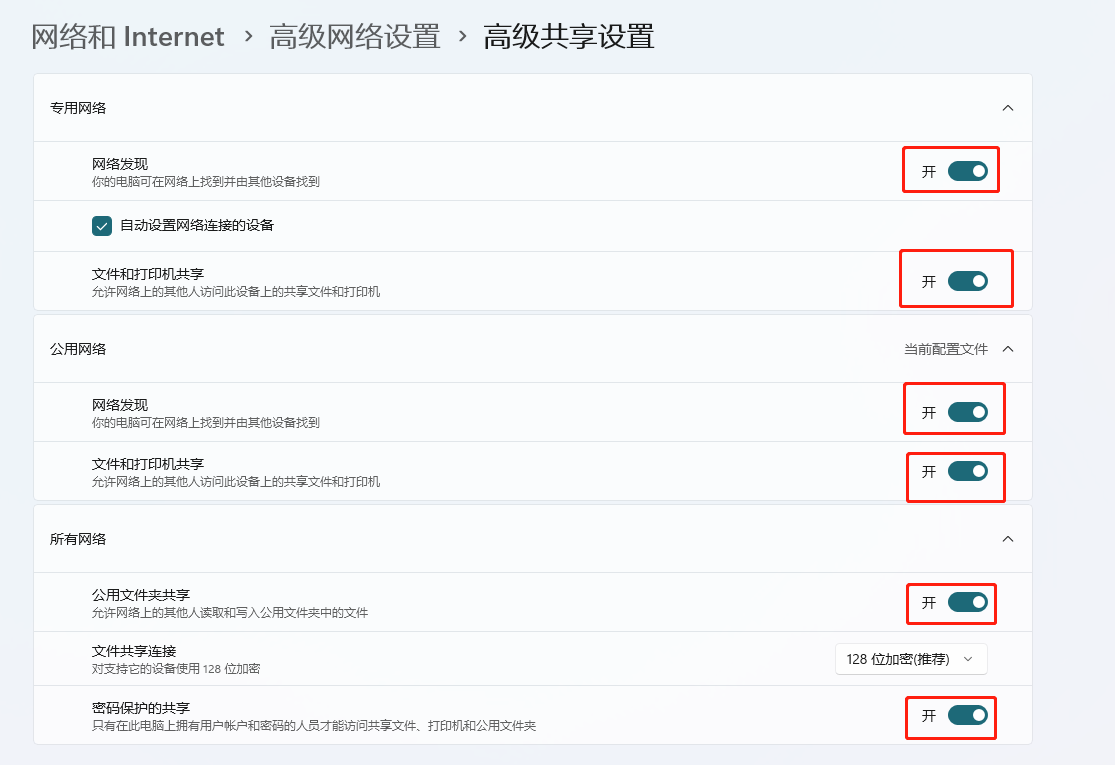Uncheck 自动设置网络连接的设备 checkbox

coord(102,226)
